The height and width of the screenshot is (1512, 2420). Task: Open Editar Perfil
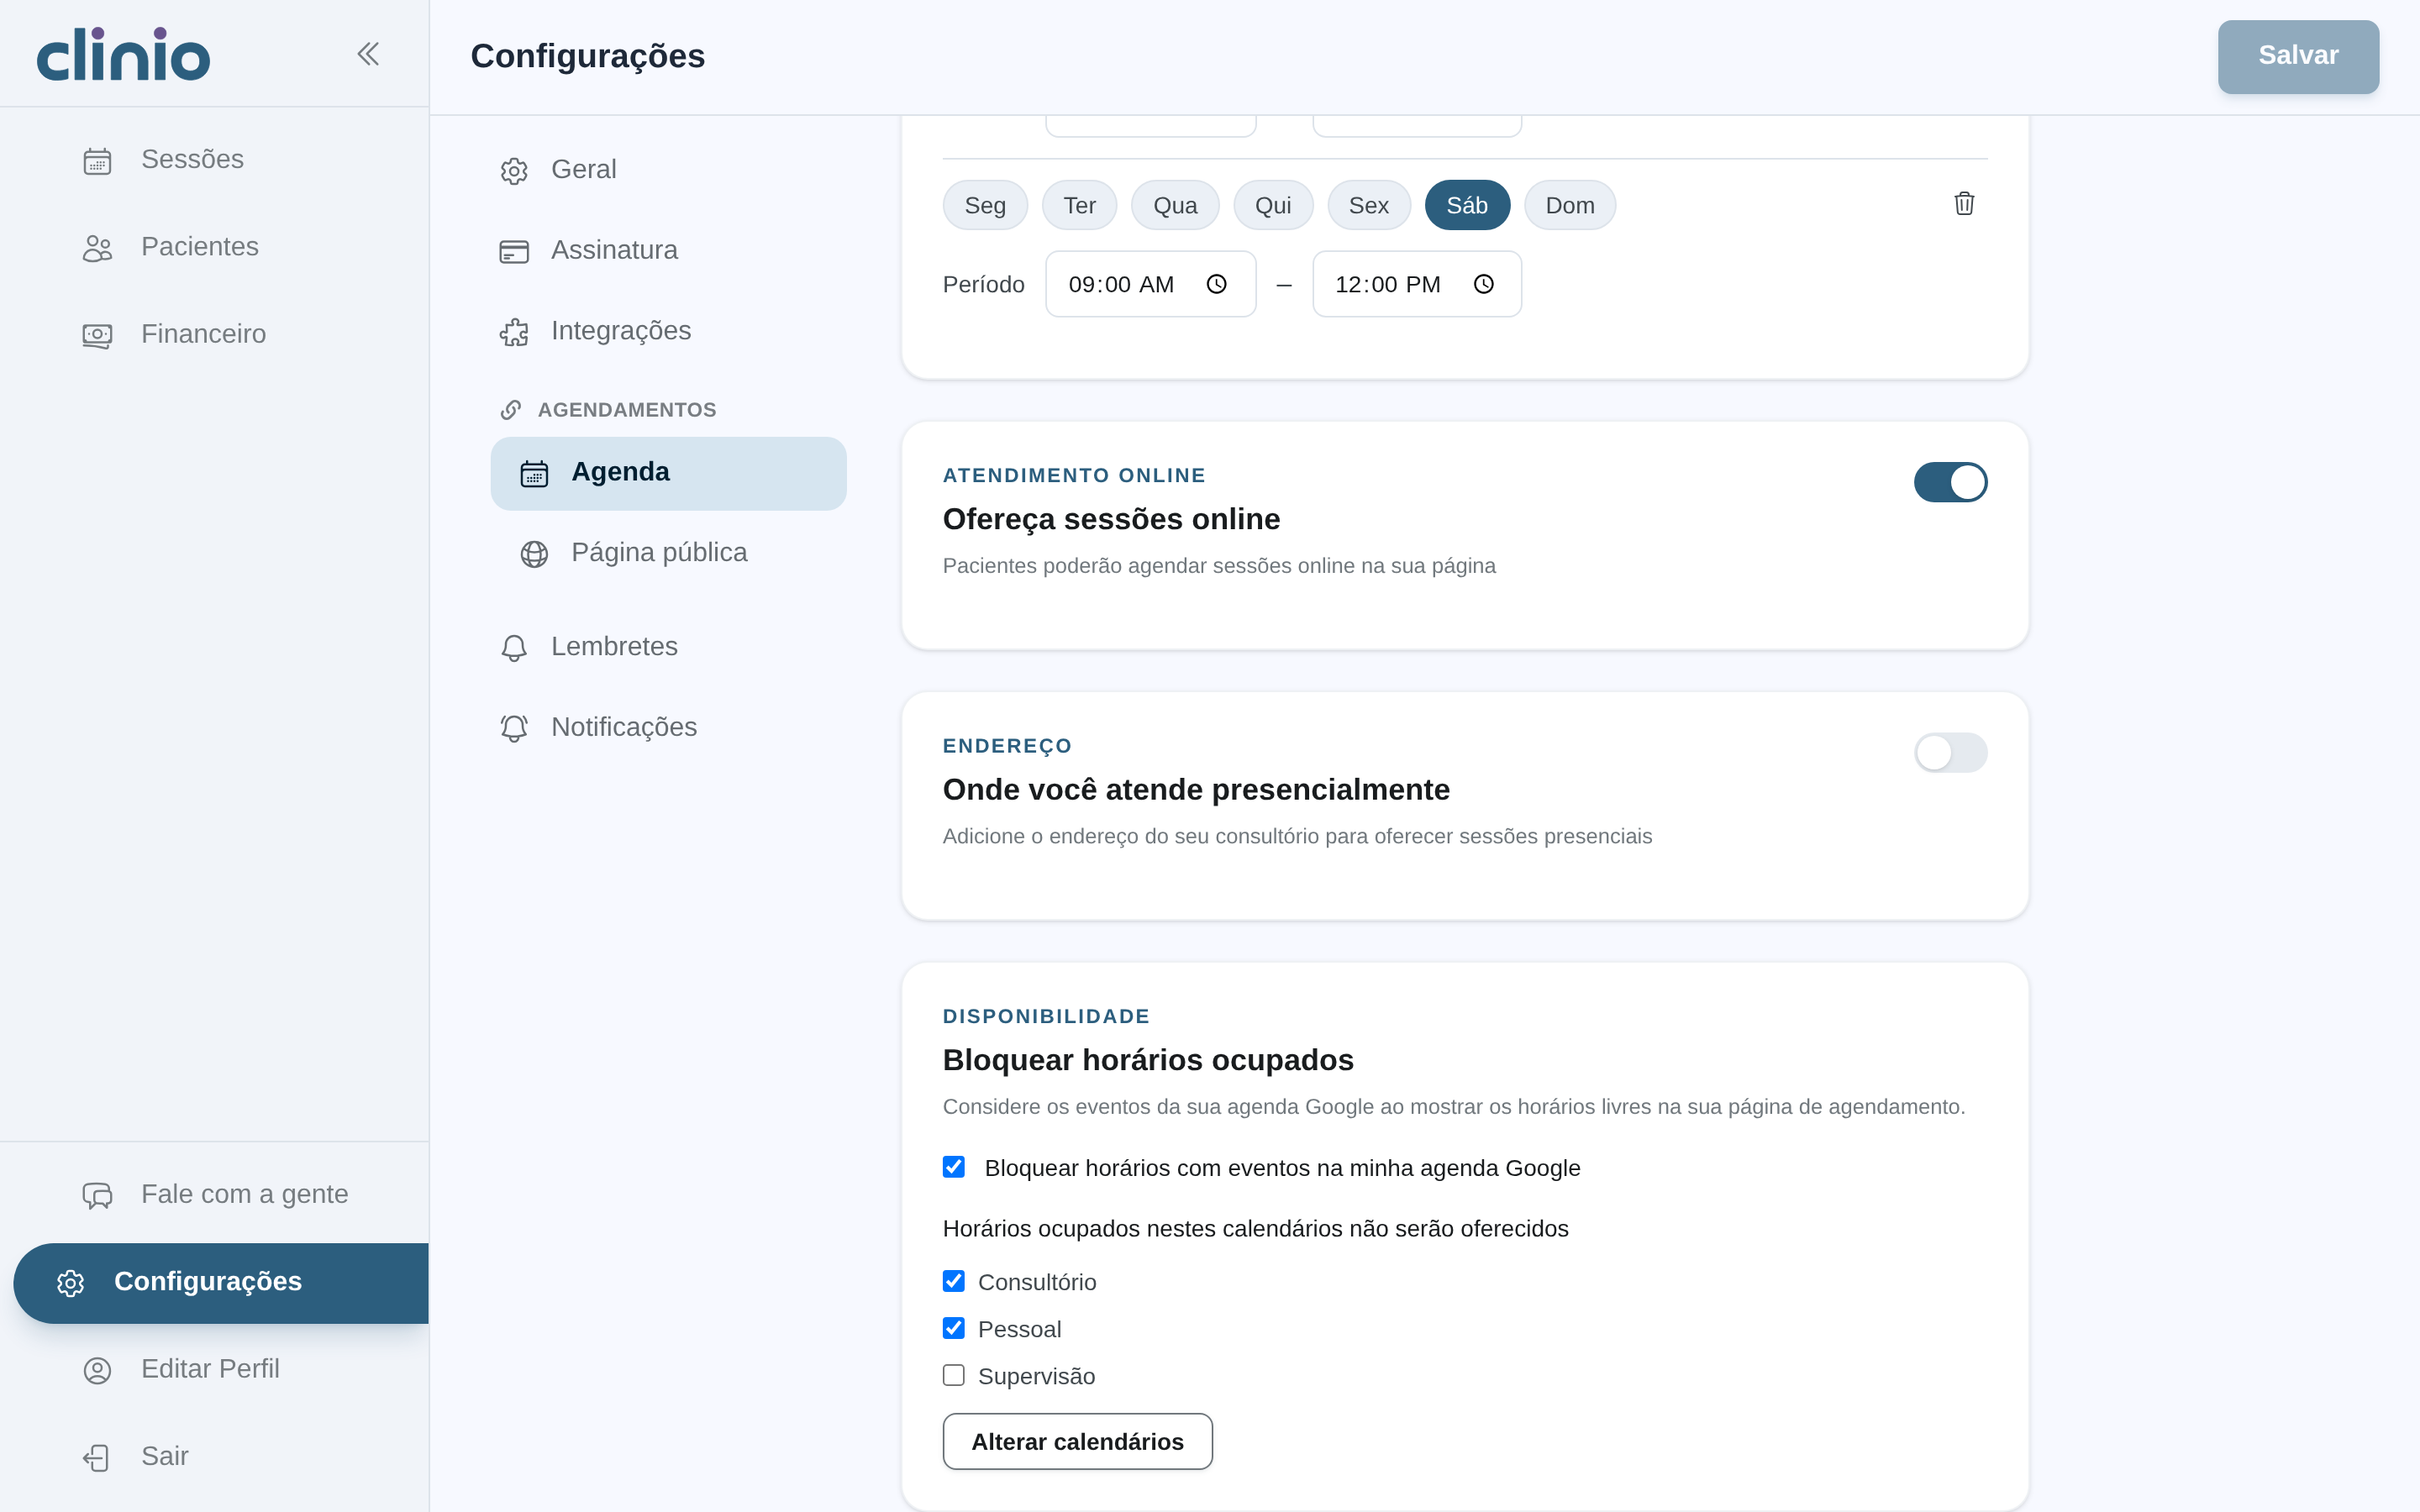214,1370
